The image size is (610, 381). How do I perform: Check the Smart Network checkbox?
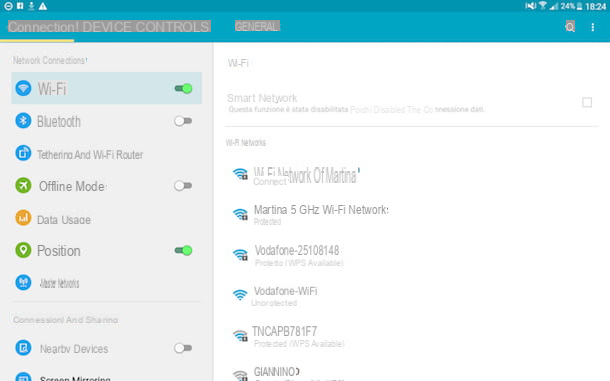587,102
